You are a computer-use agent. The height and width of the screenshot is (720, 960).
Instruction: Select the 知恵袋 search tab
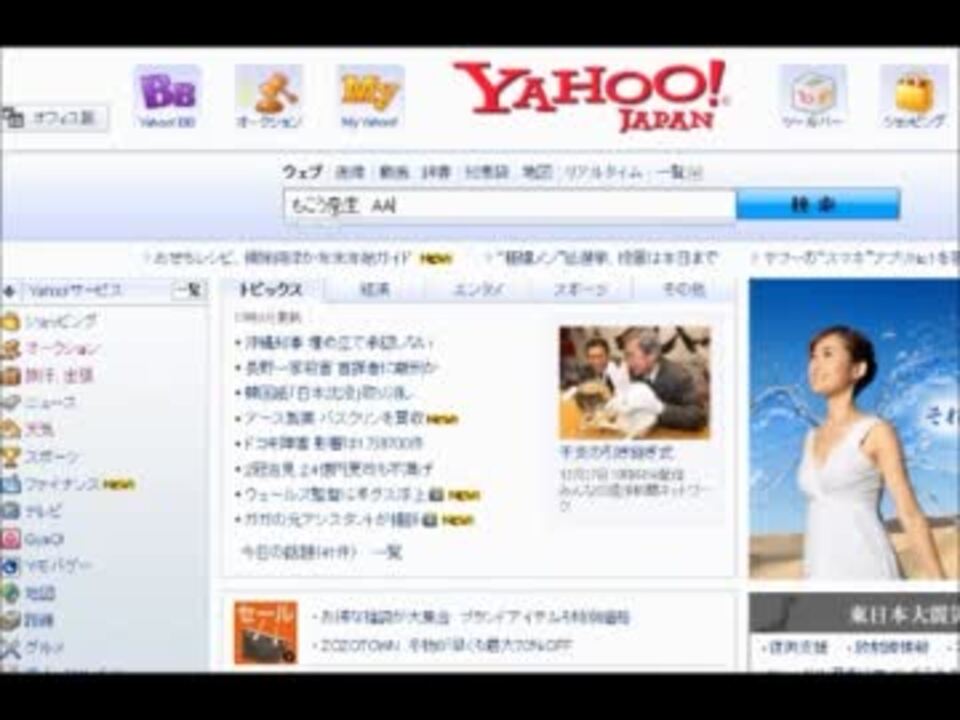(487, 173)
